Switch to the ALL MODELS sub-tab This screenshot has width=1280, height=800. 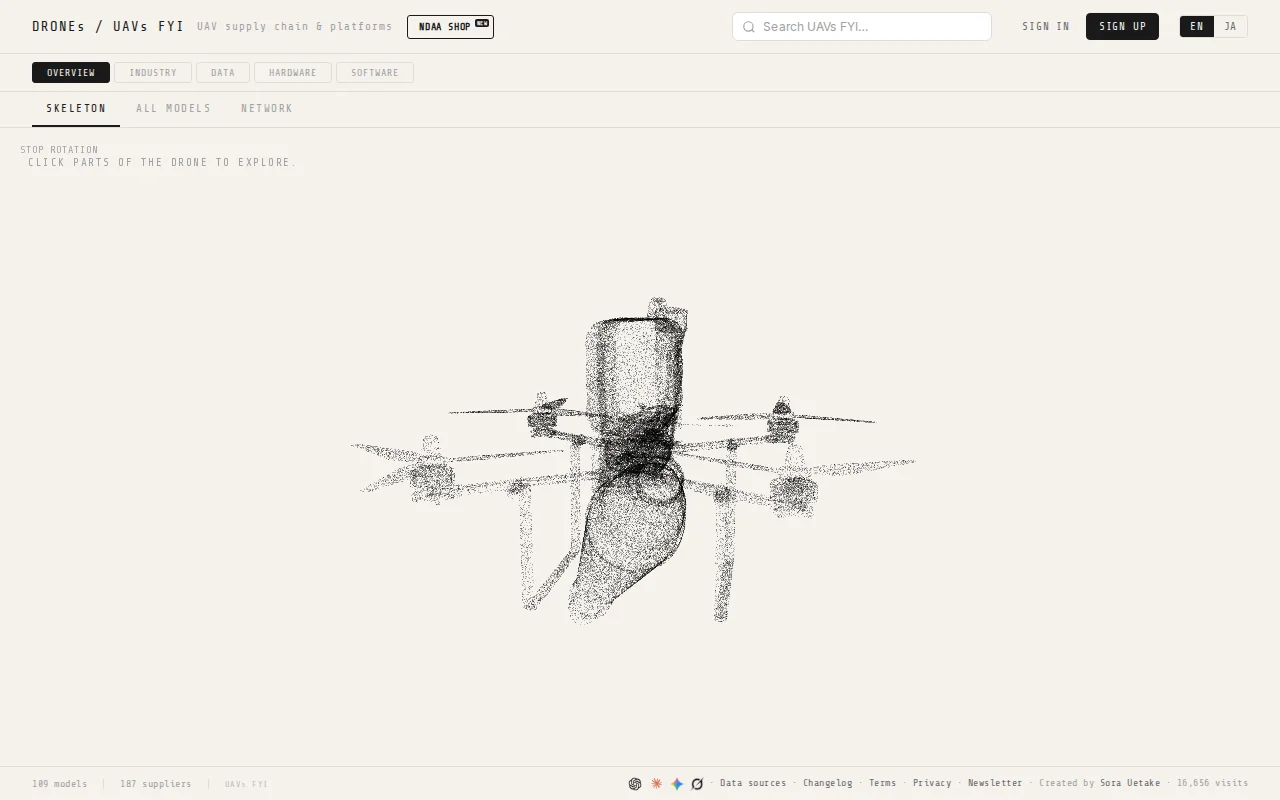pos(174,108)
